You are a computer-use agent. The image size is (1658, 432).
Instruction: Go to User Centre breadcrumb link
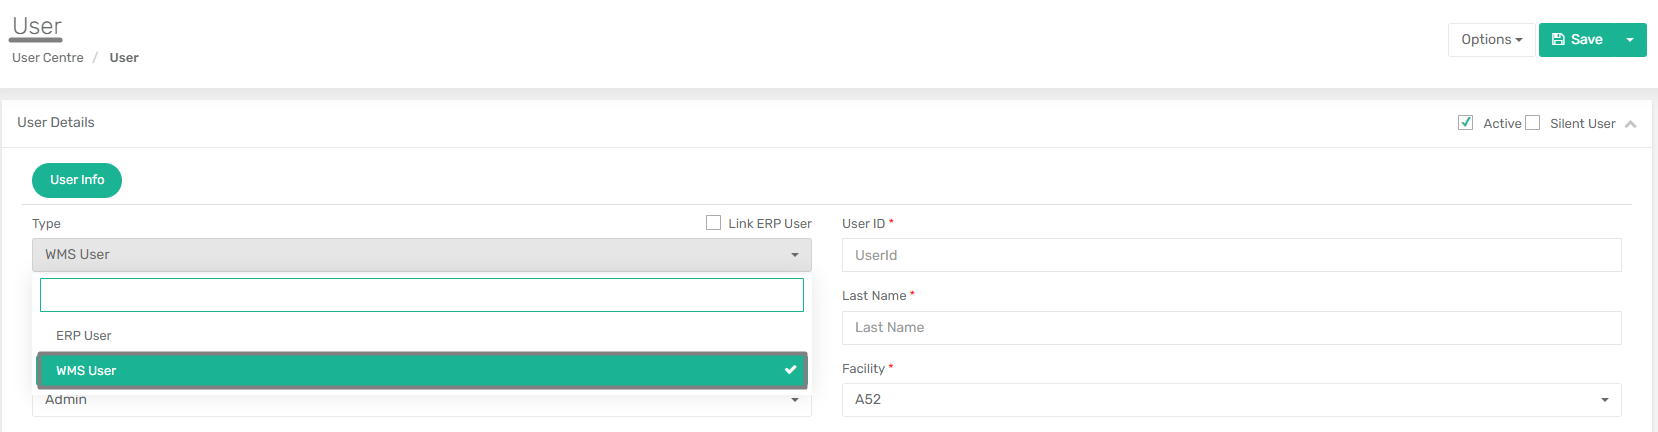pyautogui.click(x=48, y=58)
